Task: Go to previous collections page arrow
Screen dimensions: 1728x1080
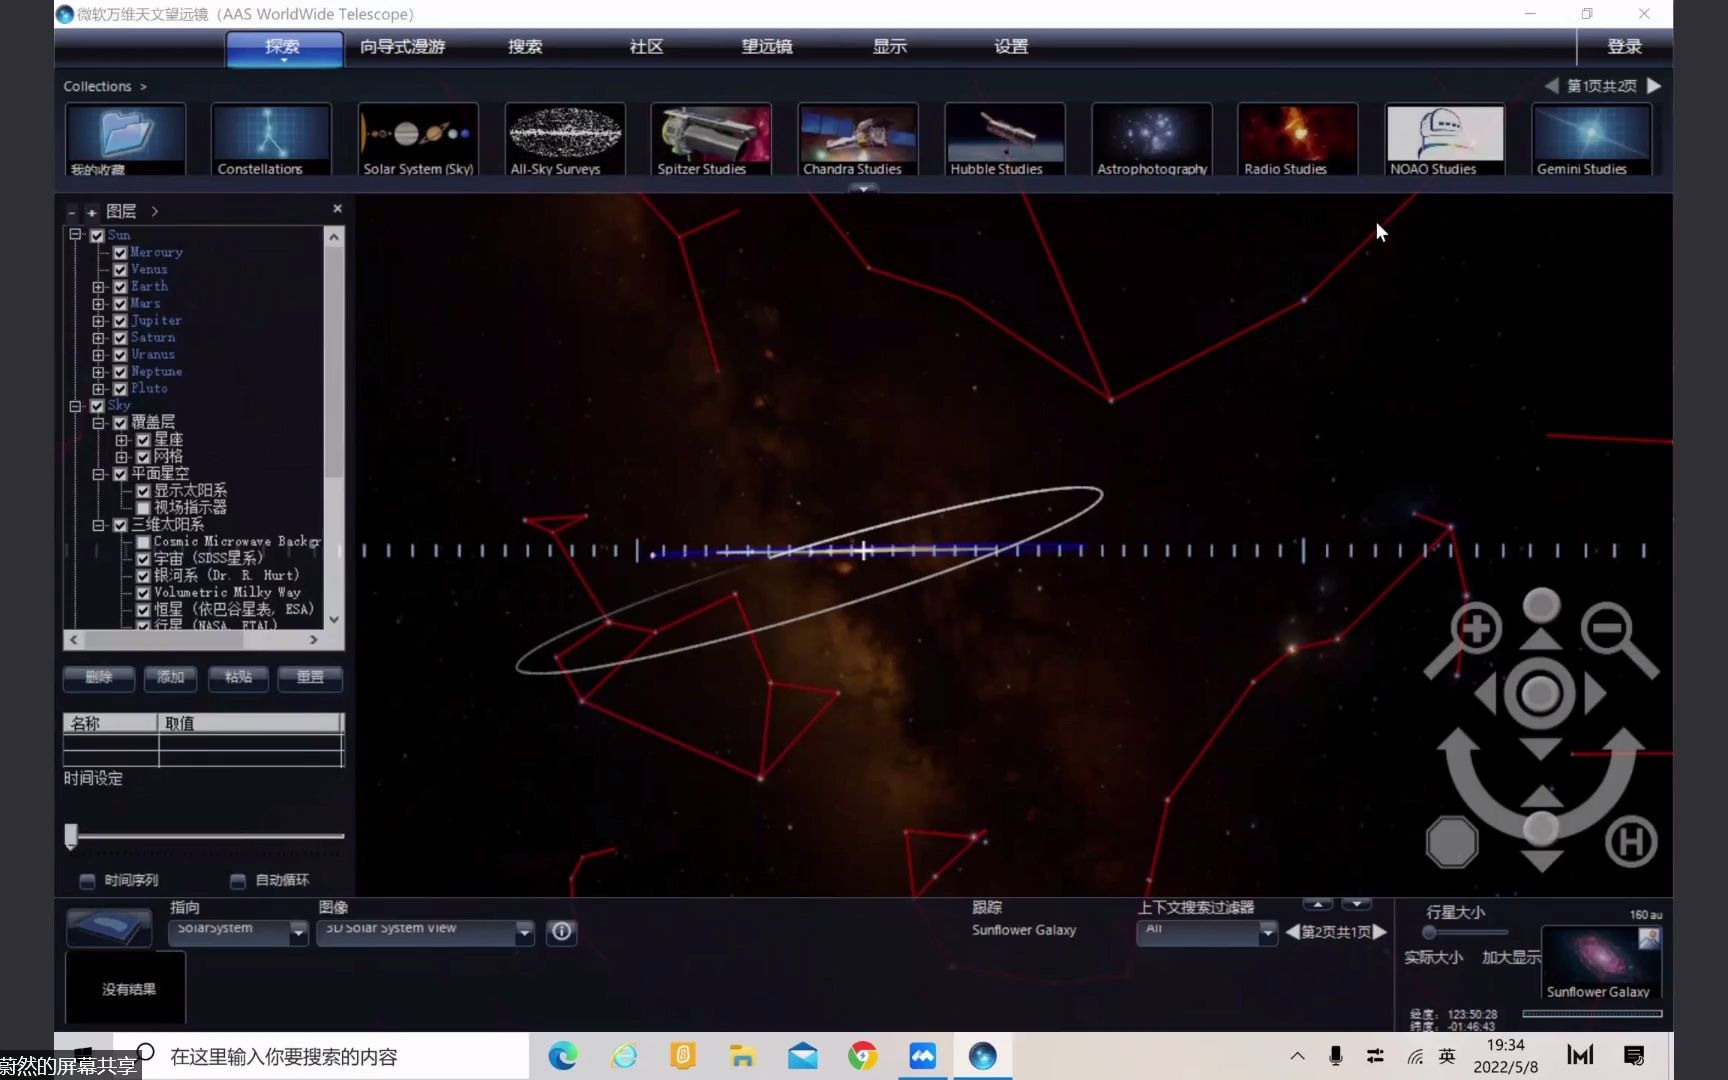Action: click(1551, 86)
